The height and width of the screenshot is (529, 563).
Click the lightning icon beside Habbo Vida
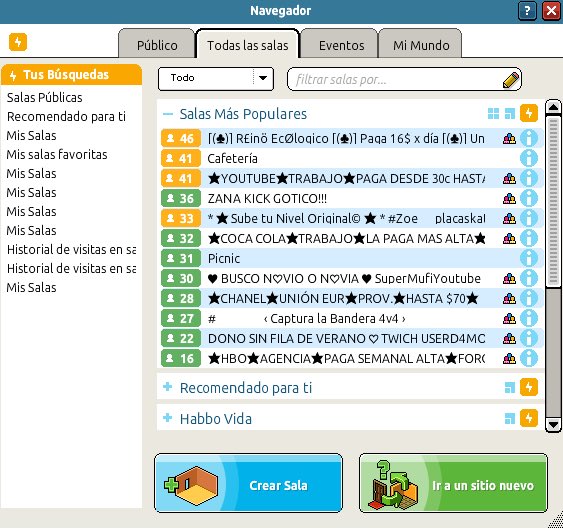coord(529,418)
